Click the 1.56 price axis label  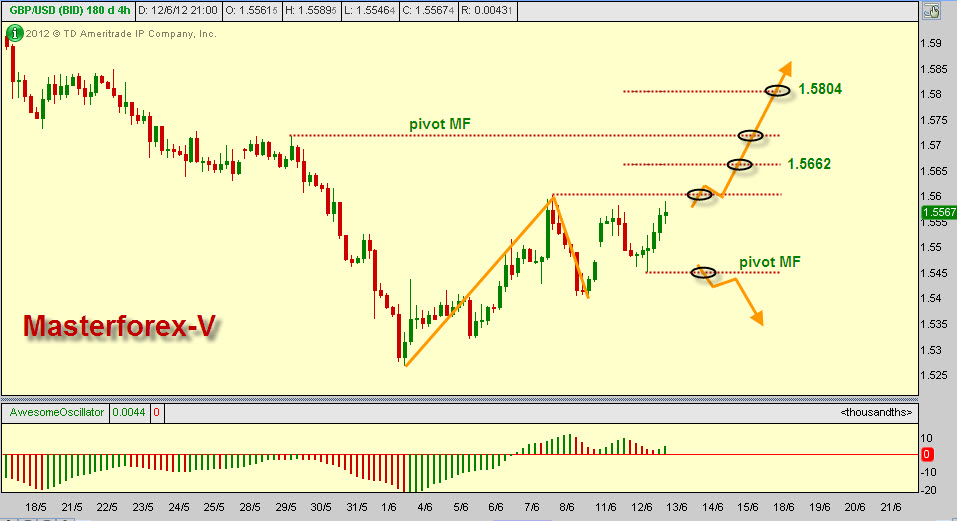[930, 196]
